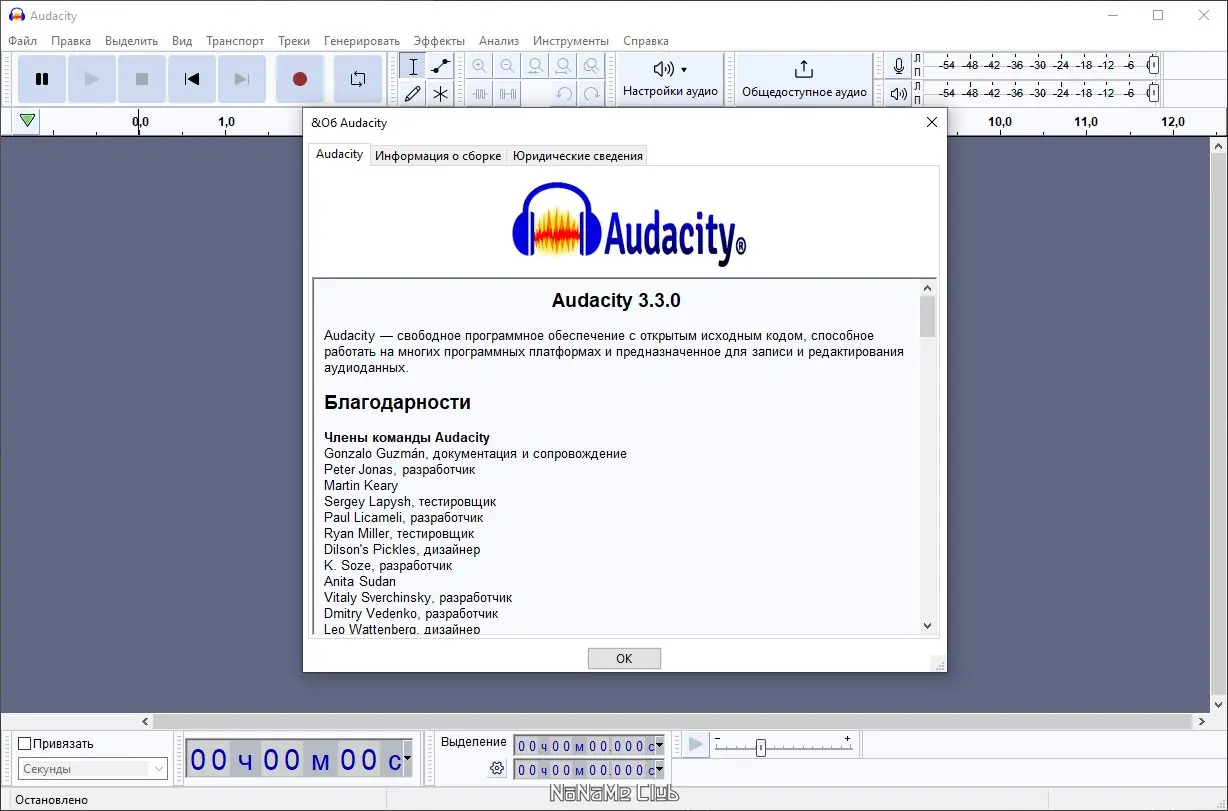
Task: Open the Настройки аудио dropdown
Action: pos(670,79)
